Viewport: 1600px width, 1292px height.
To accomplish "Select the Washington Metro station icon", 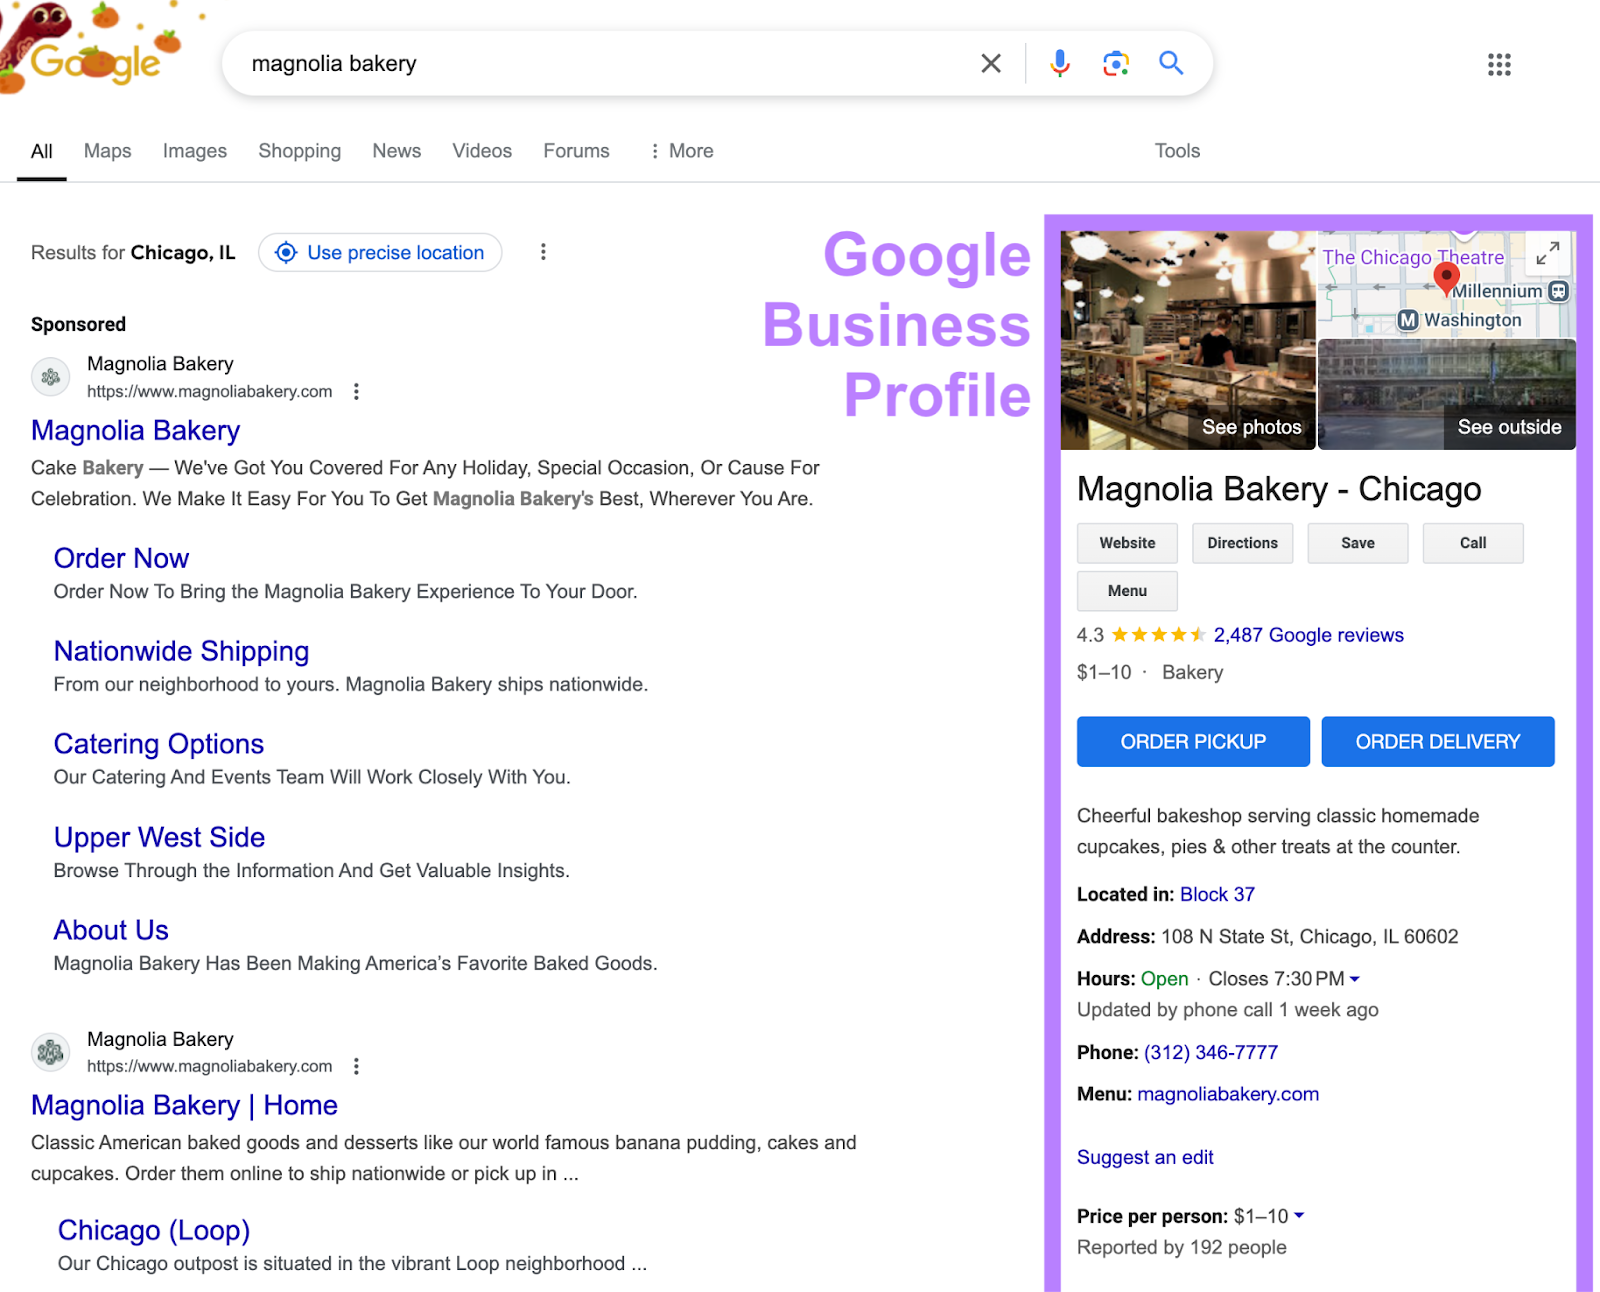I will click(x=1409, y=320).
